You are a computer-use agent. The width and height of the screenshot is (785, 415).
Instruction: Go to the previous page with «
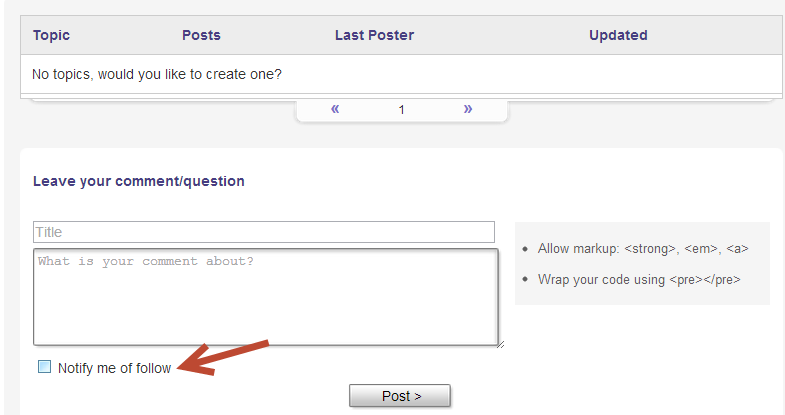tap(335, 109)
